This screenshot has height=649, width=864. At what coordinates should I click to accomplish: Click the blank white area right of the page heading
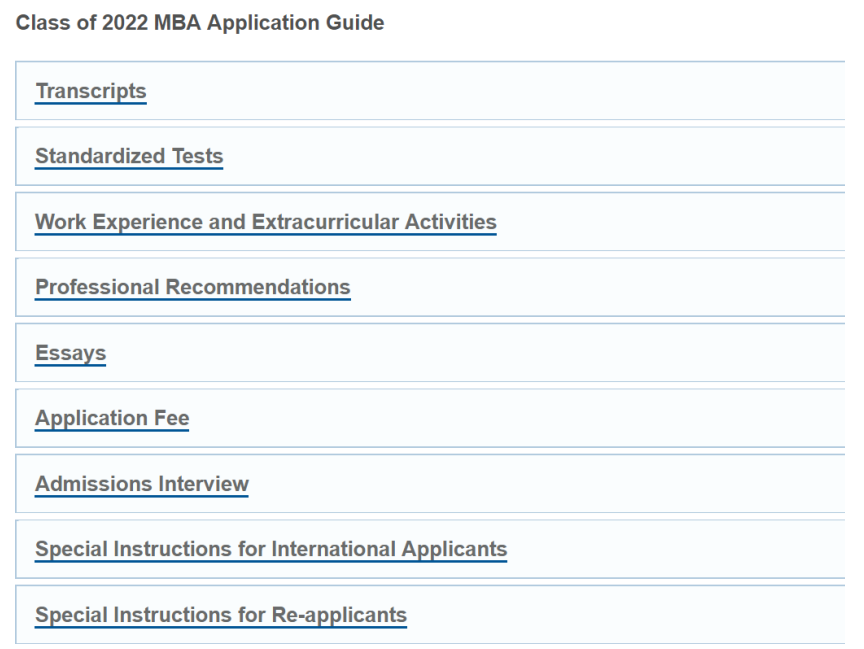tap(620, 22)
